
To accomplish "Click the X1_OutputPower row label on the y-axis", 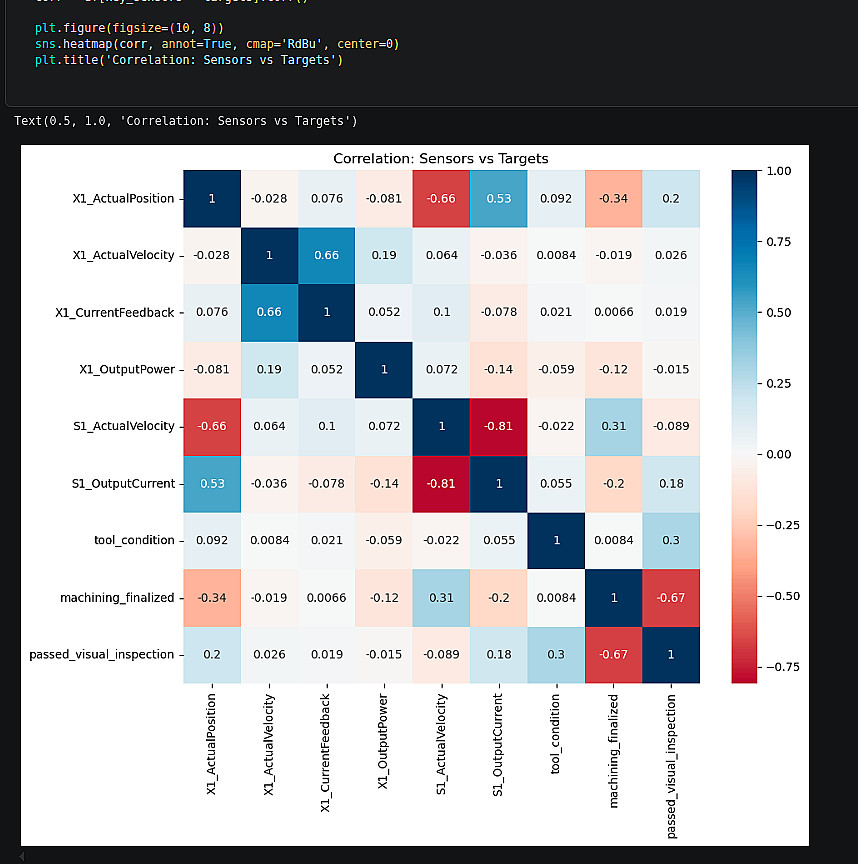I will pos(127,369).
